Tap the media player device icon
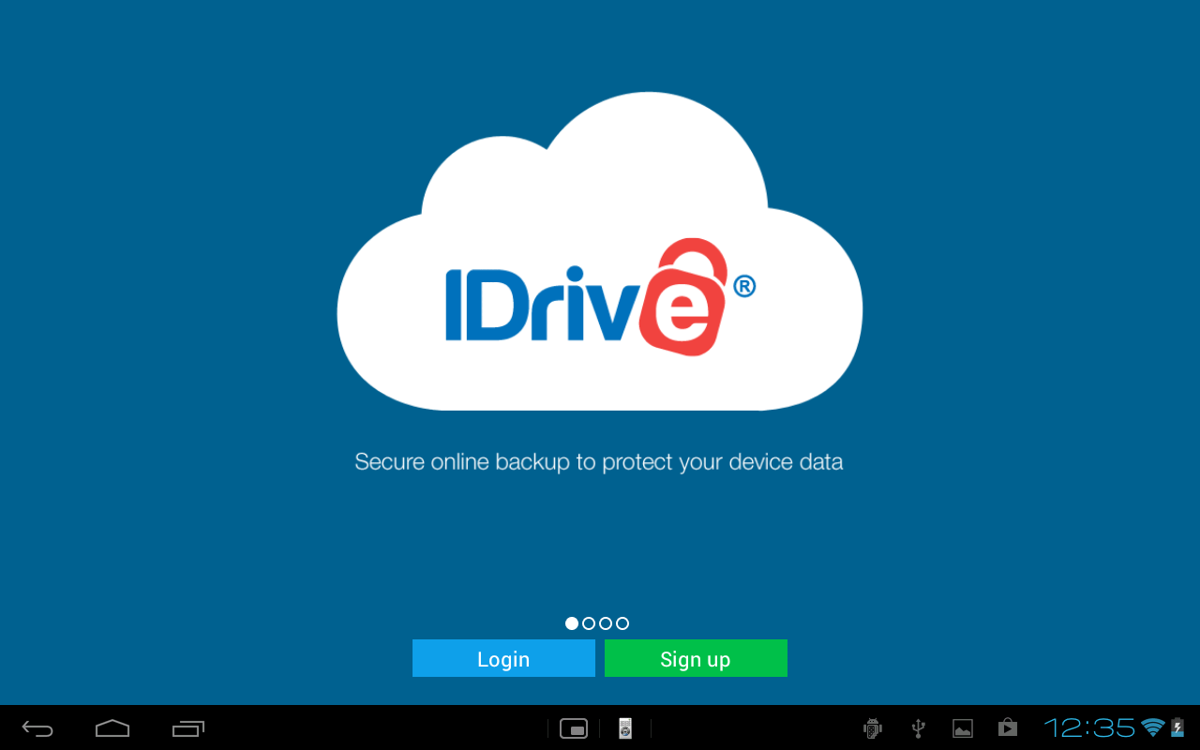Viewport: 1200px width, 750px height. pyautogui.click(x=625, y=728)
